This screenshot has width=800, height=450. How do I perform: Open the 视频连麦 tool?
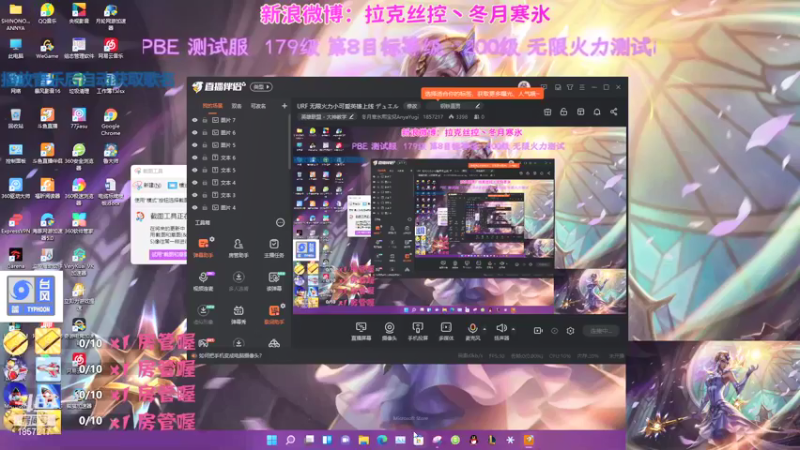[x=203, y=281]
